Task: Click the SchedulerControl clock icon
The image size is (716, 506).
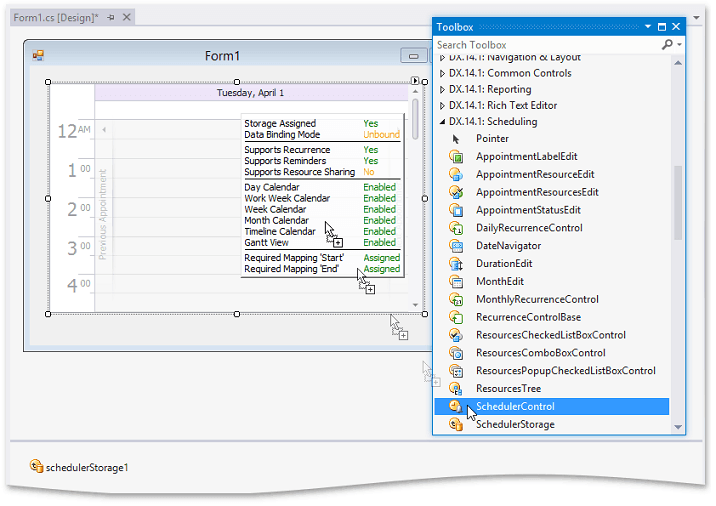Action: (x=455, y=406)
